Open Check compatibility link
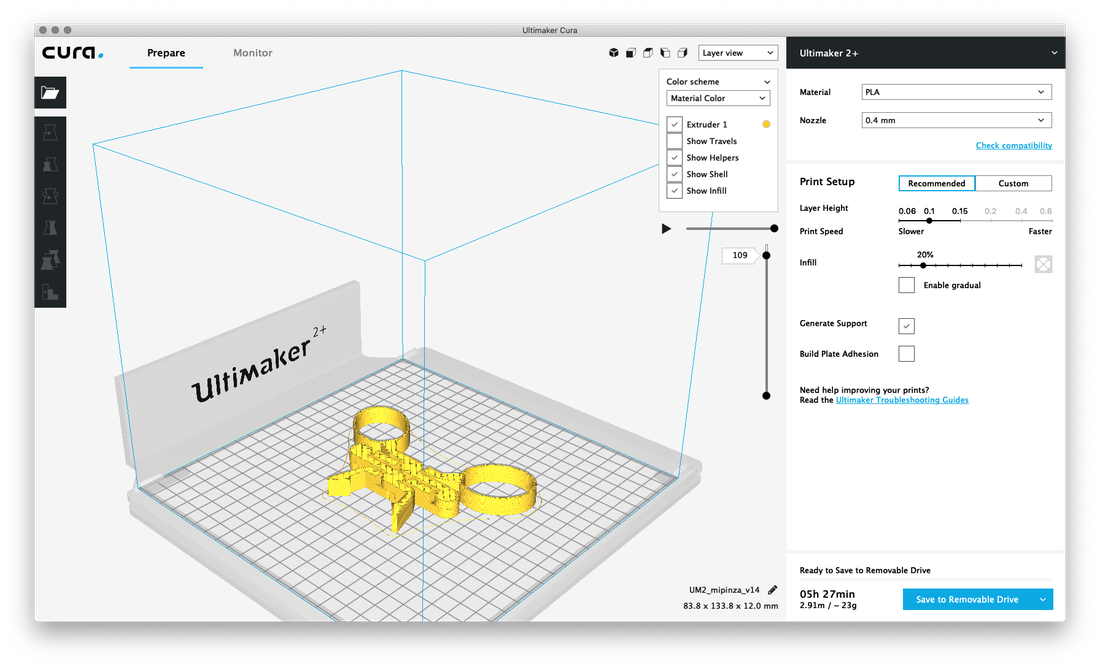Viewport: 1100px width, 667px height. [1014, 145]
